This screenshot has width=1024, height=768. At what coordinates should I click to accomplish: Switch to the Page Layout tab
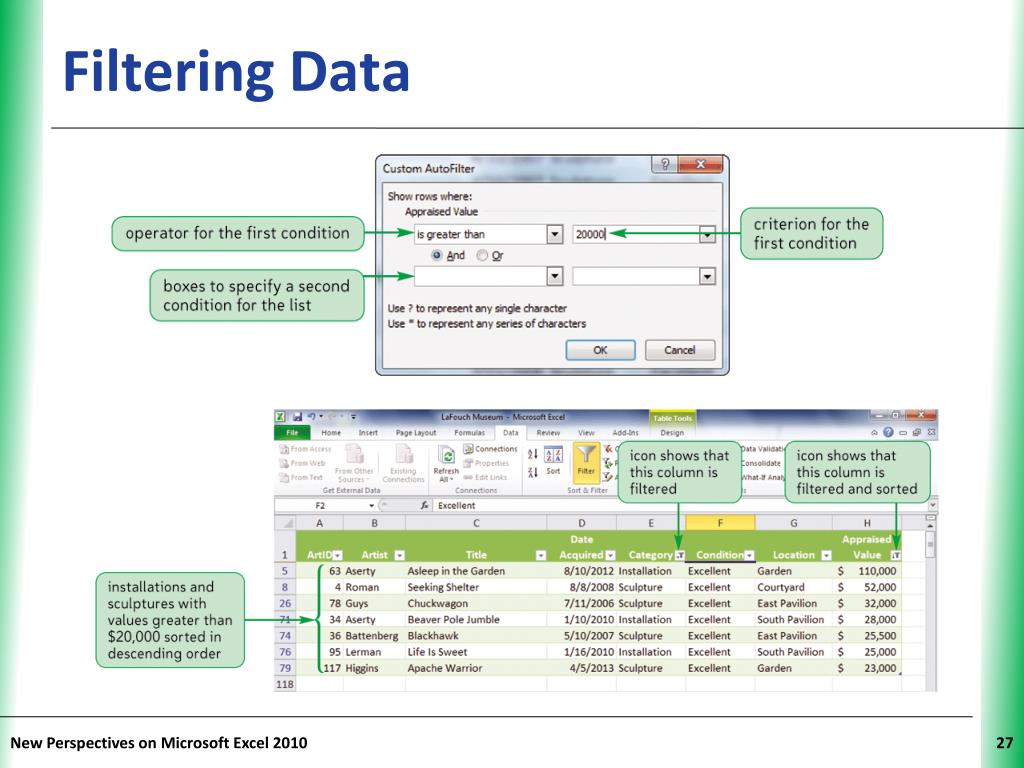point(416,432)
